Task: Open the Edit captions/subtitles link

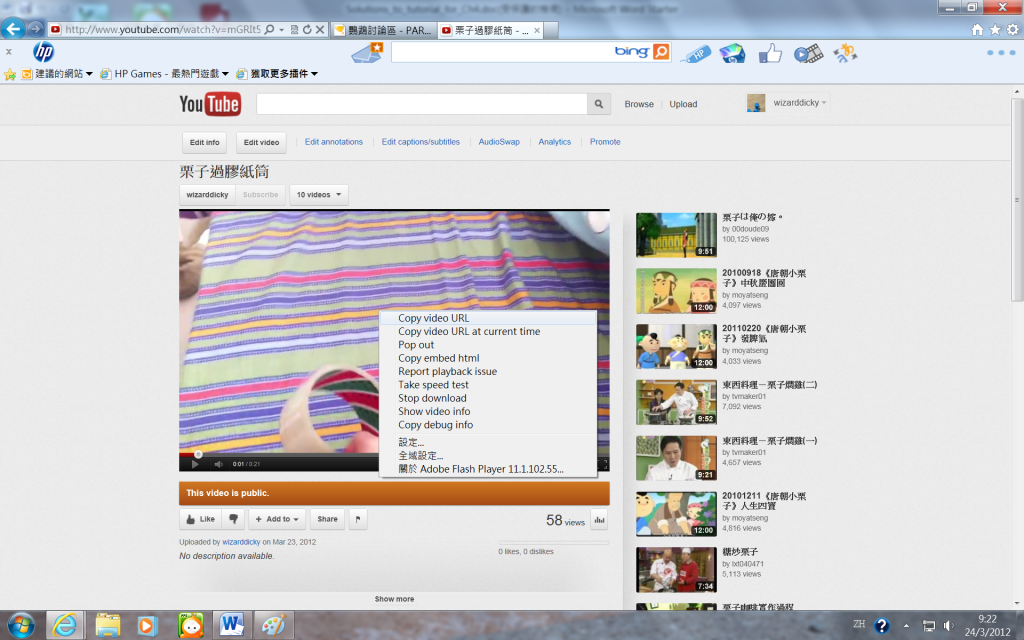Action: click(x=421, y=142)
